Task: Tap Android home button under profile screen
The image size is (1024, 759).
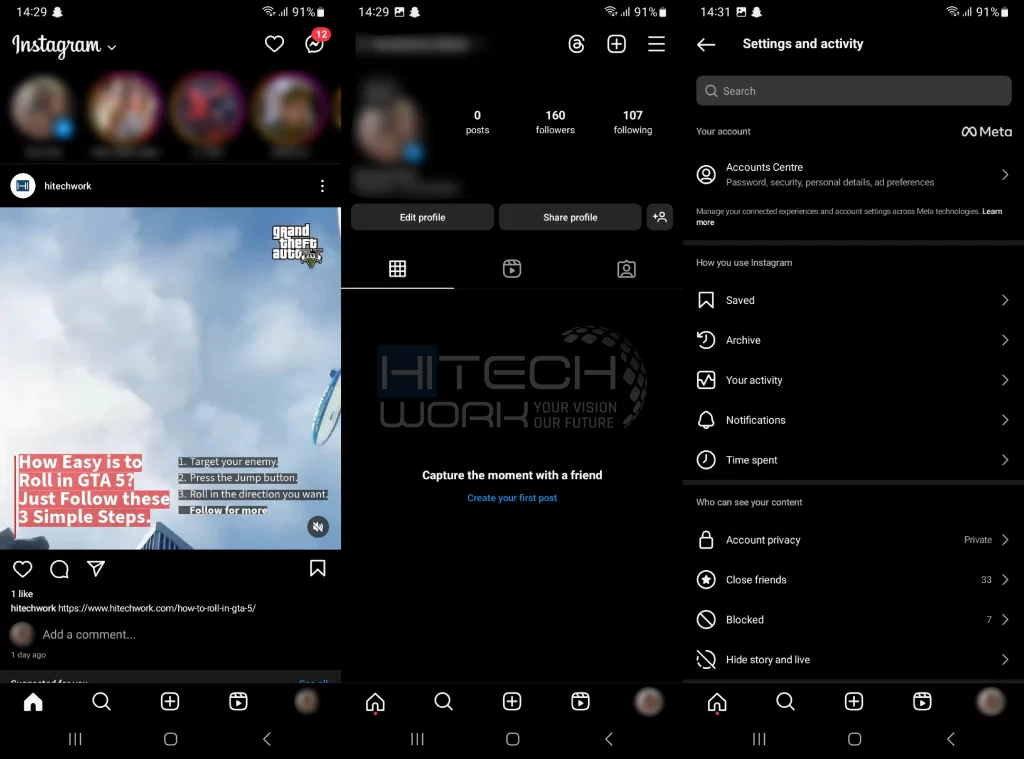Action: point(513,739)
